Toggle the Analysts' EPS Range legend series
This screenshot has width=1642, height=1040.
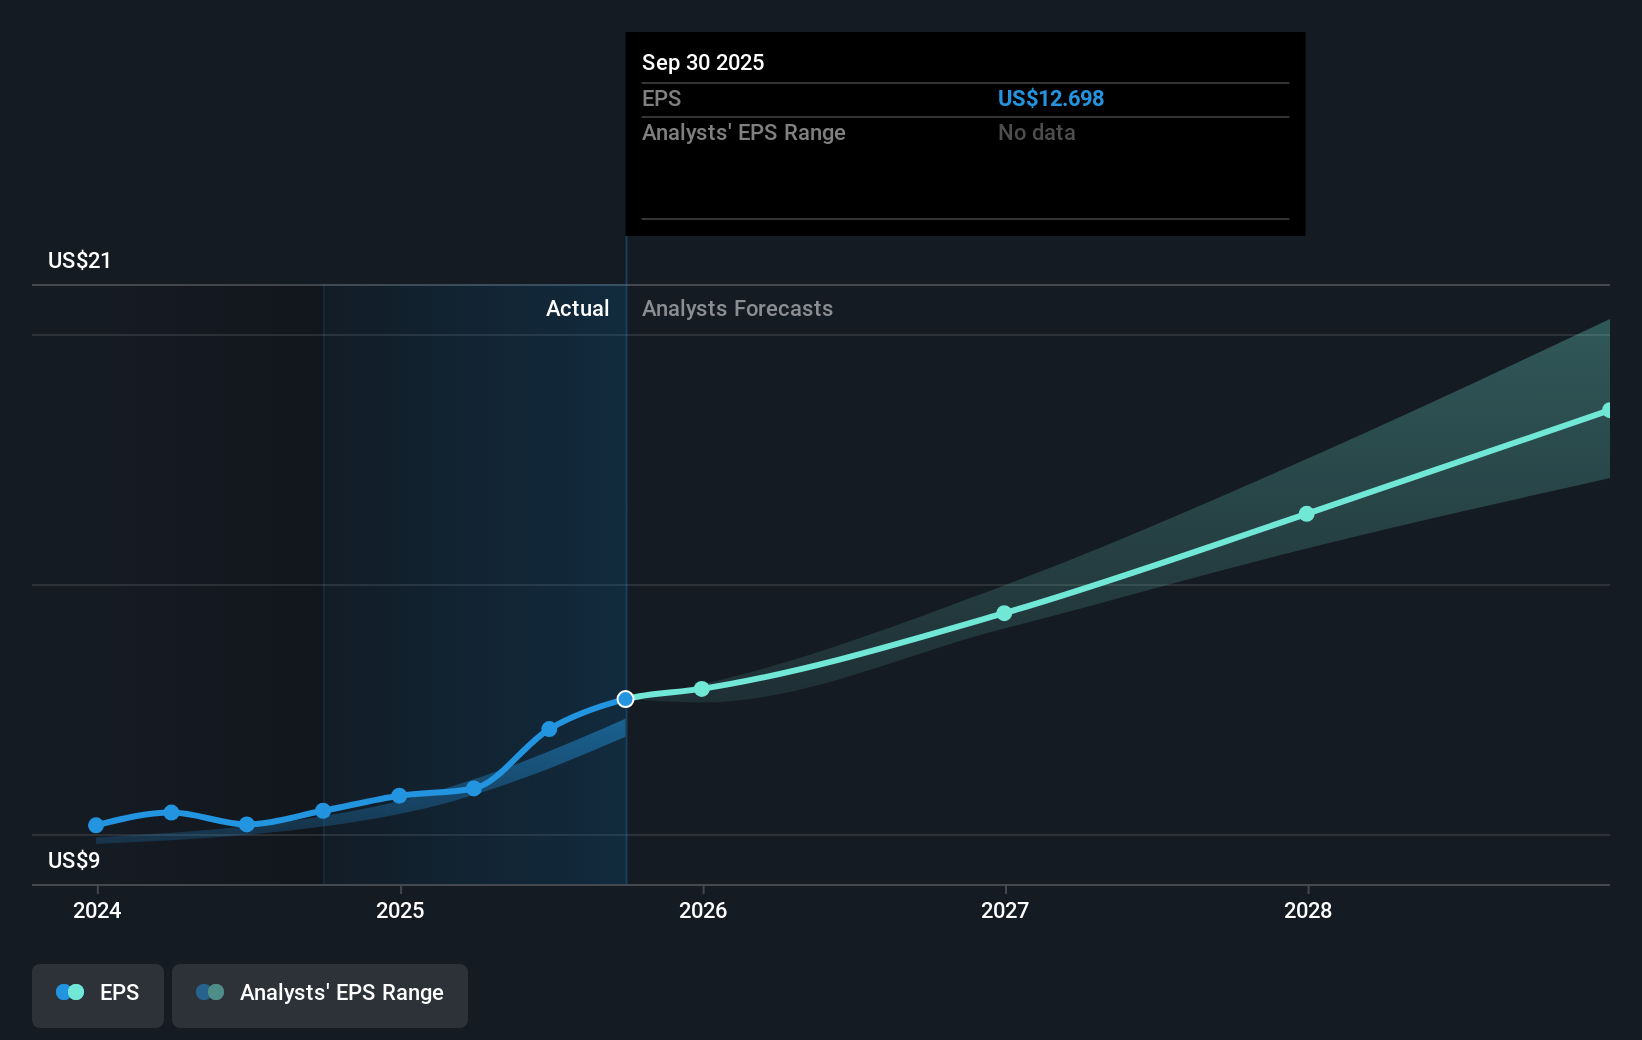[320, 995]
